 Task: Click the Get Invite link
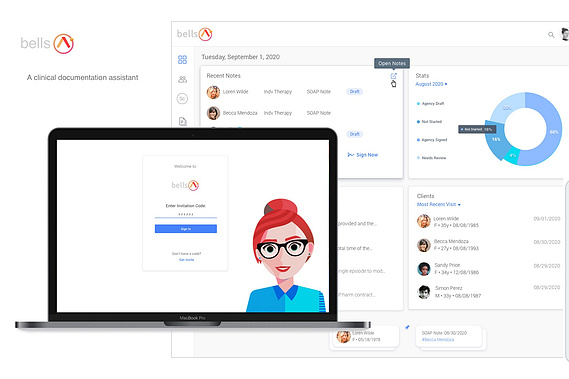(x=187, y=260)
